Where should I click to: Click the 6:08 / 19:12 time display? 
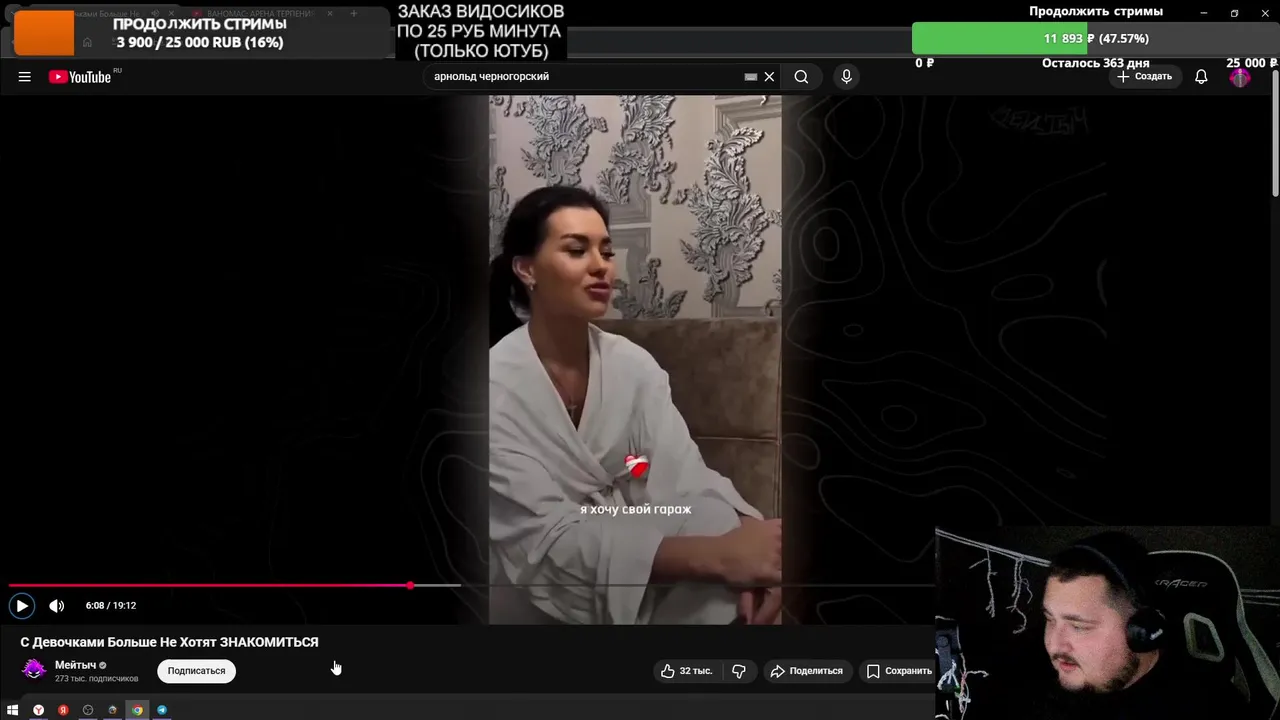(111, 606)
